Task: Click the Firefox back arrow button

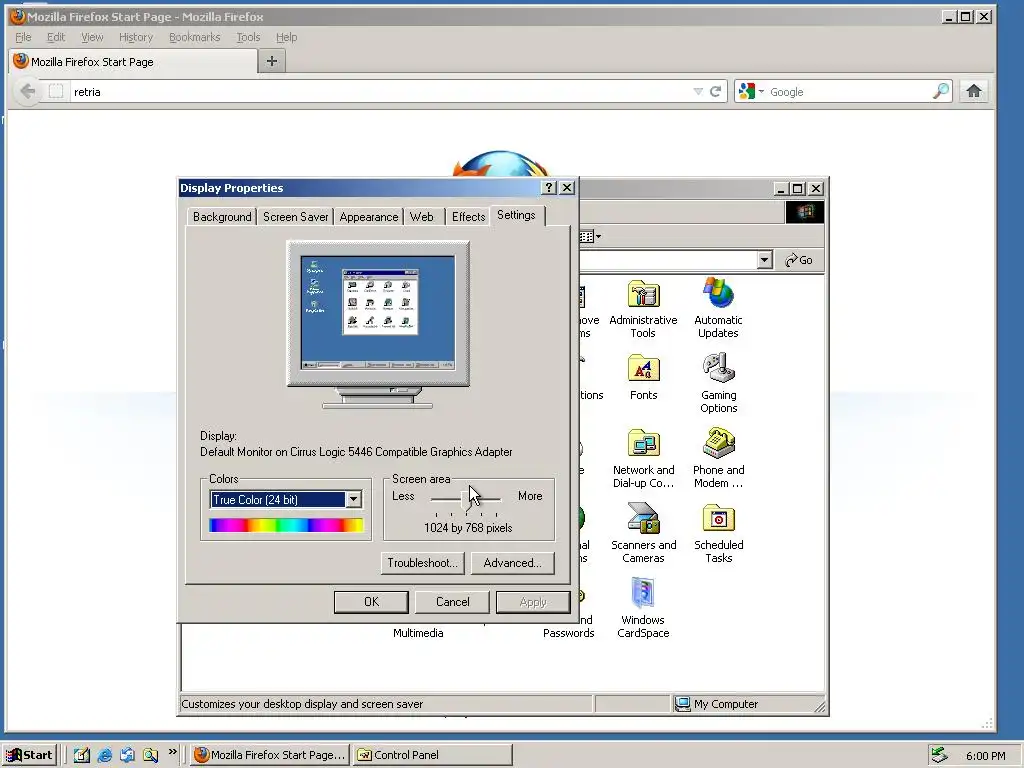Action: tap(27, 91)
